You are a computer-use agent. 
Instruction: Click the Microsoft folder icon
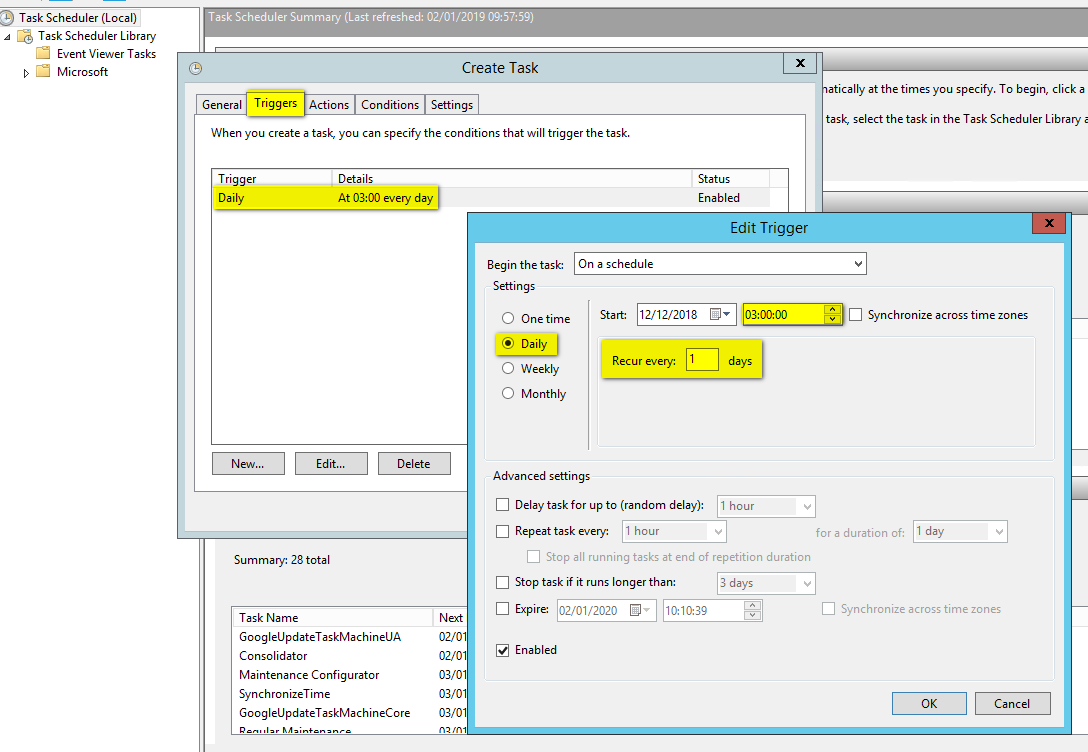pyautogui.click(x=43, y=72)
